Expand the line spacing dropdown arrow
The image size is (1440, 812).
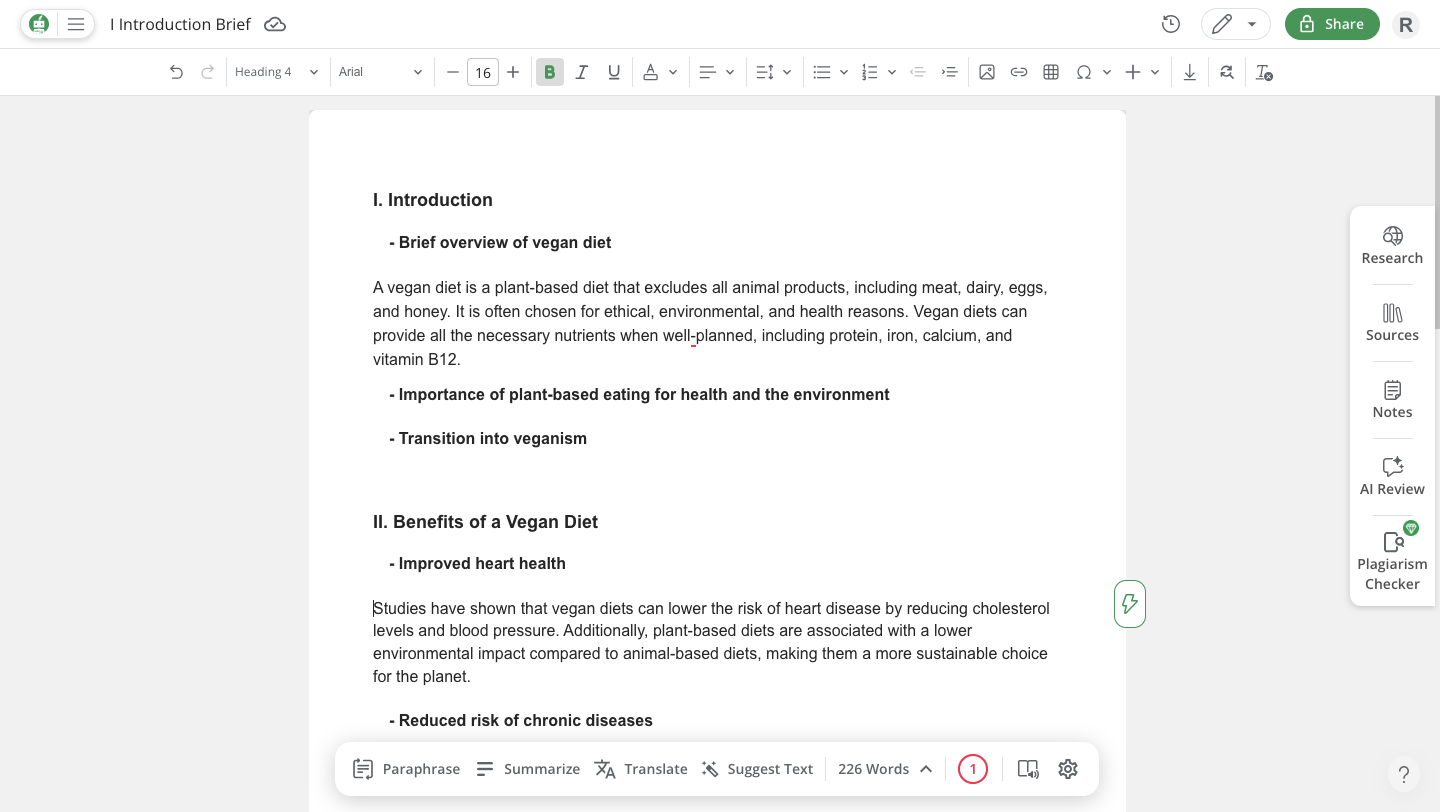click(x=787, y=72)
